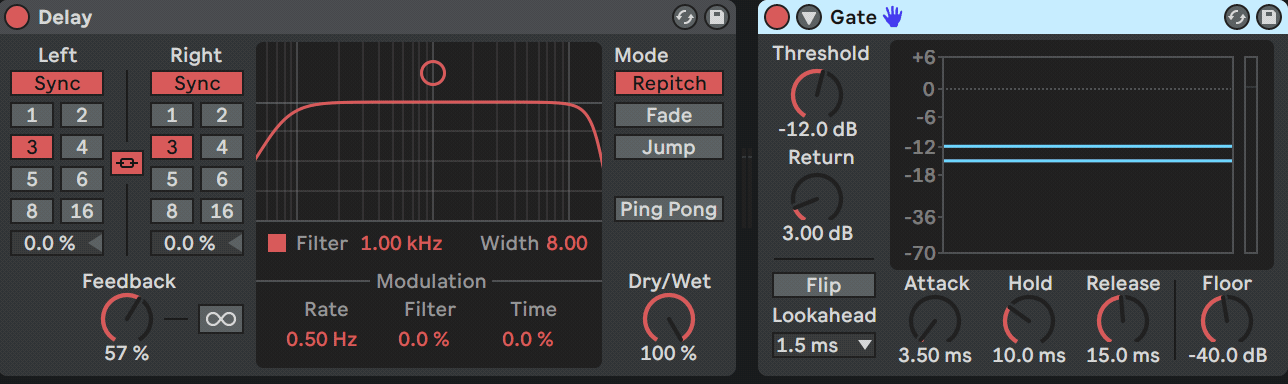
Task: Select Right delay time 16
Action: click(222, 211)
